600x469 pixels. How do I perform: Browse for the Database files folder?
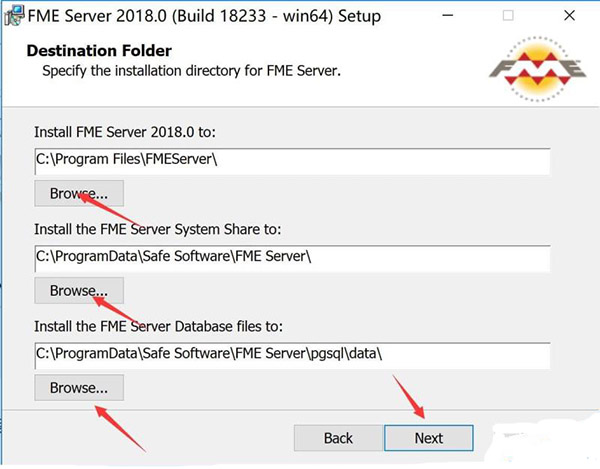(x=79, y=387)
